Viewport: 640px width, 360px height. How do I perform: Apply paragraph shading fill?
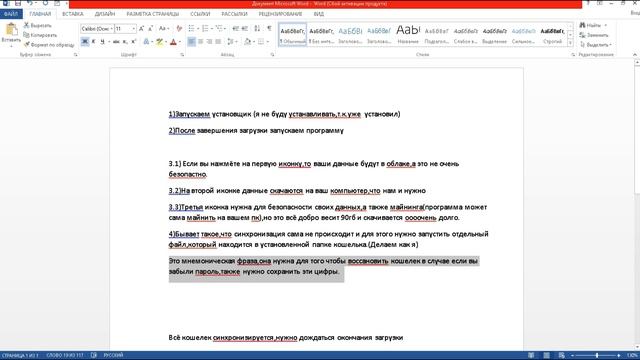click(x=247, y=42)
